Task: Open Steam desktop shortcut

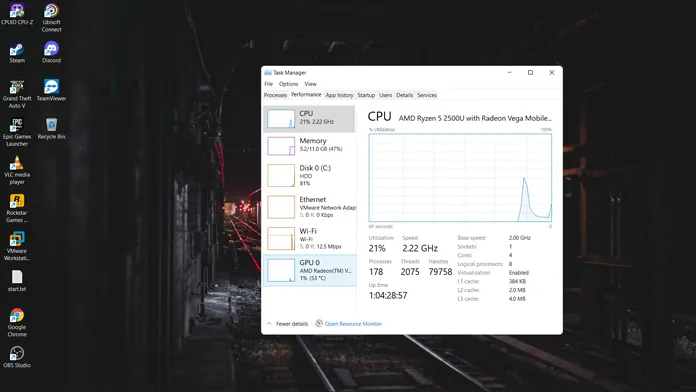Action: click(x=17, y=53)
